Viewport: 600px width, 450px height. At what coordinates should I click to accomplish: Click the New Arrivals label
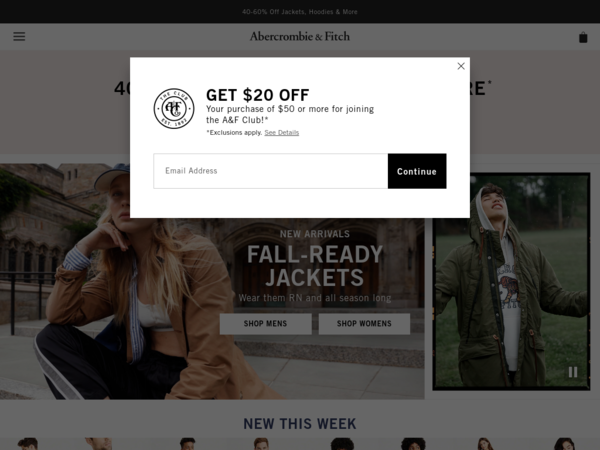pos(315,234)
